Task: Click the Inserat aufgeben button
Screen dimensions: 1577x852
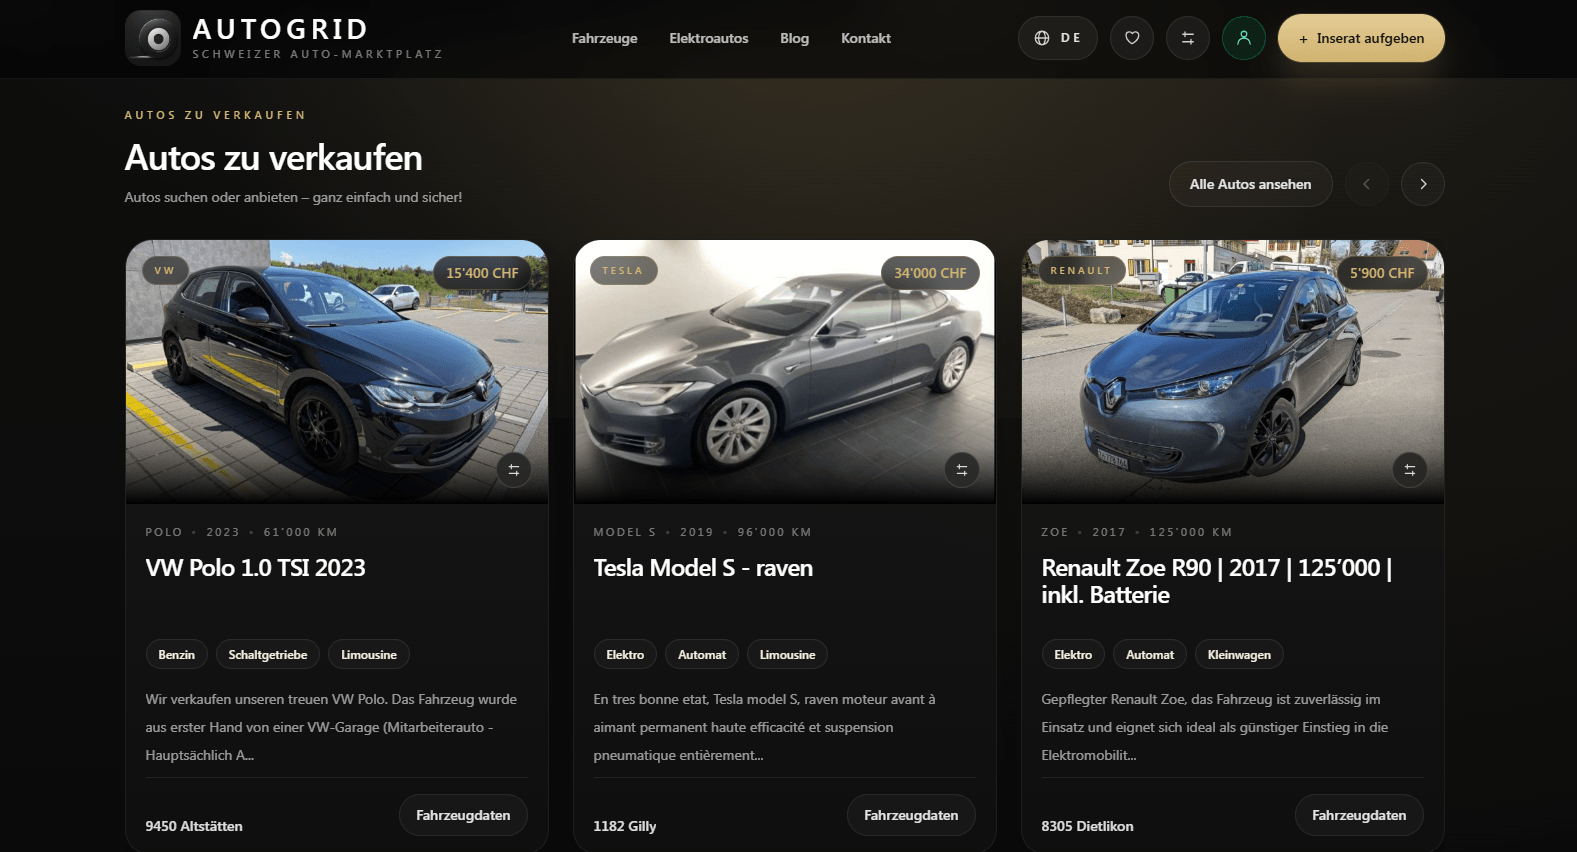Action: [1361, 38]
